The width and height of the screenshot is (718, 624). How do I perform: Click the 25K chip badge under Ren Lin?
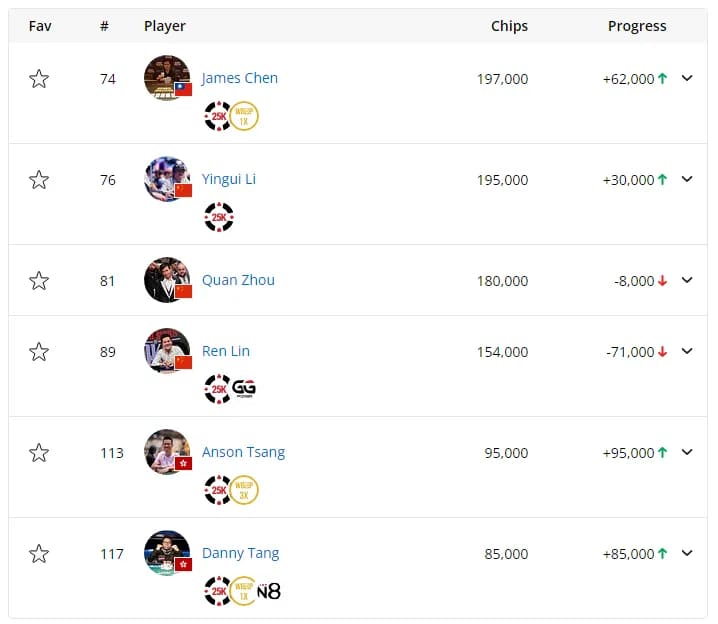(x=218, y=388)
